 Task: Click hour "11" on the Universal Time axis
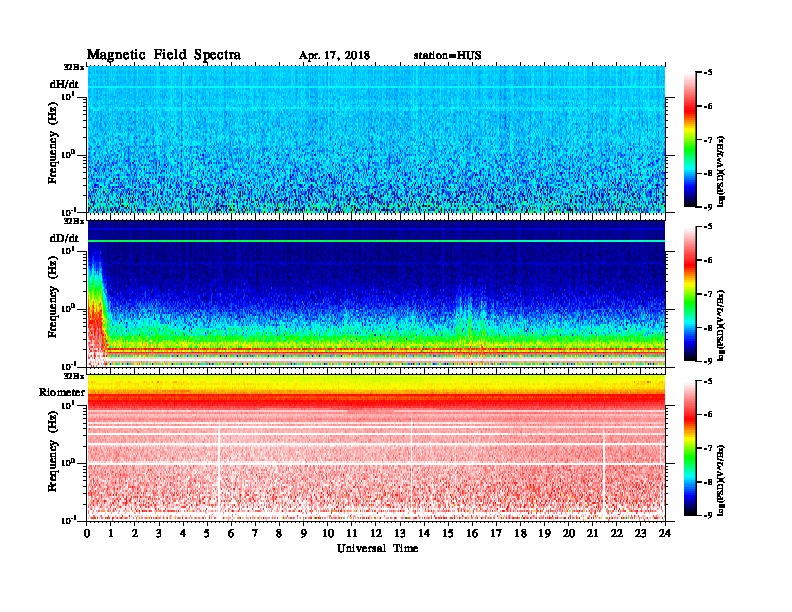pyautogui.click(x=352, y=534)
